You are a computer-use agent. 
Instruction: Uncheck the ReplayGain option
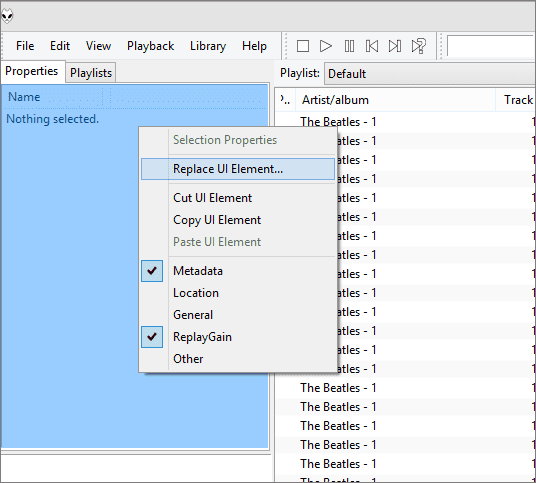[238, 337]
